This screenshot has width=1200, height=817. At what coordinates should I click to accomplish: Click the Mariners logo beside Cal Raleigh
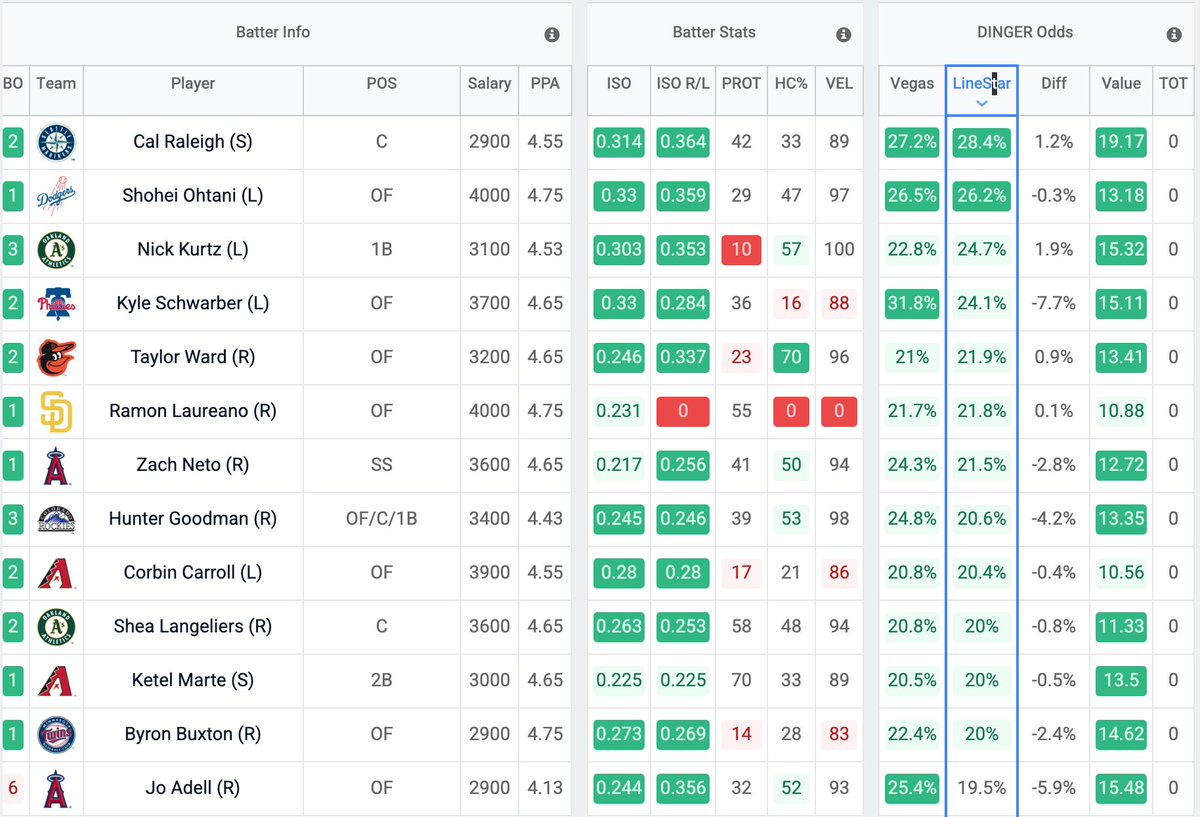tap(55, 142)
